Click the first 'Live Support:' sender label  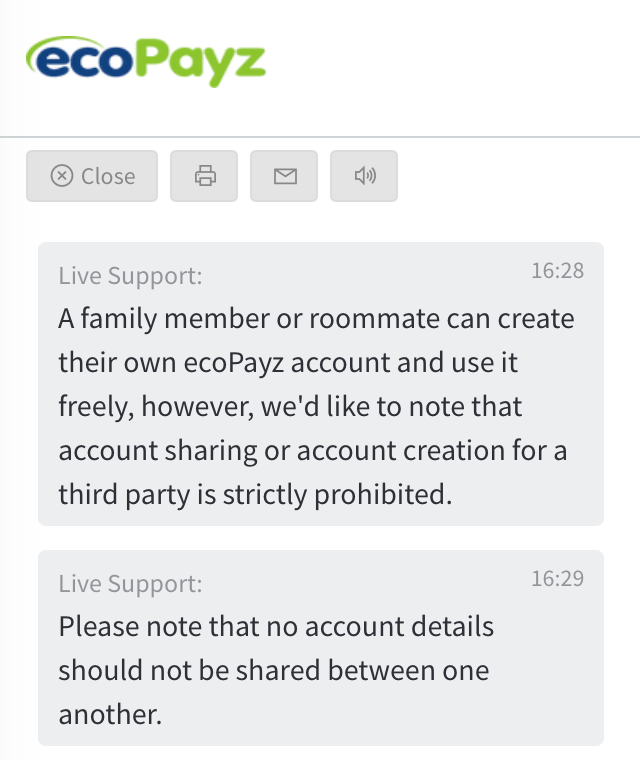130,275
